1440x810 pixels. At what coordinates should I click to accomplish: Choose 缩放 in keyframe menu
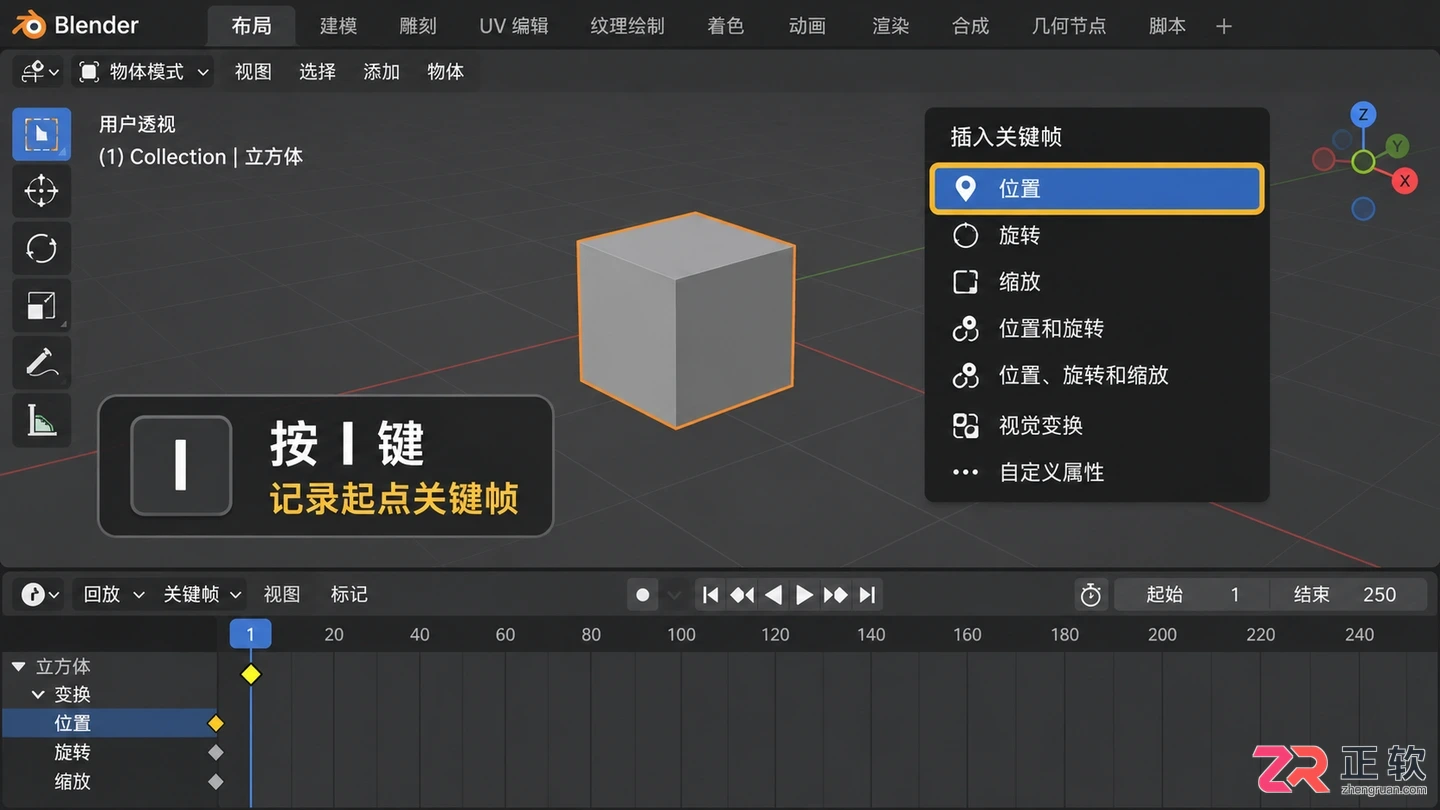tap(1097, 282)
